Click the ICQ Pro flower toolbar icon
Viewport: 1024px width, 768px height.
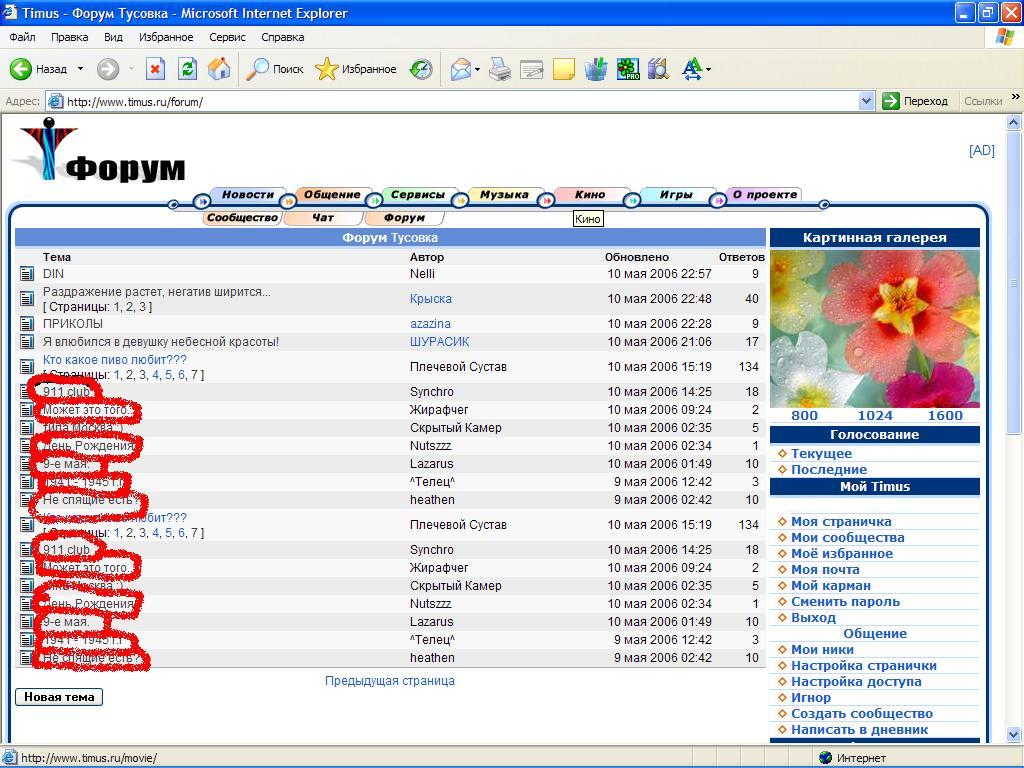627,69
